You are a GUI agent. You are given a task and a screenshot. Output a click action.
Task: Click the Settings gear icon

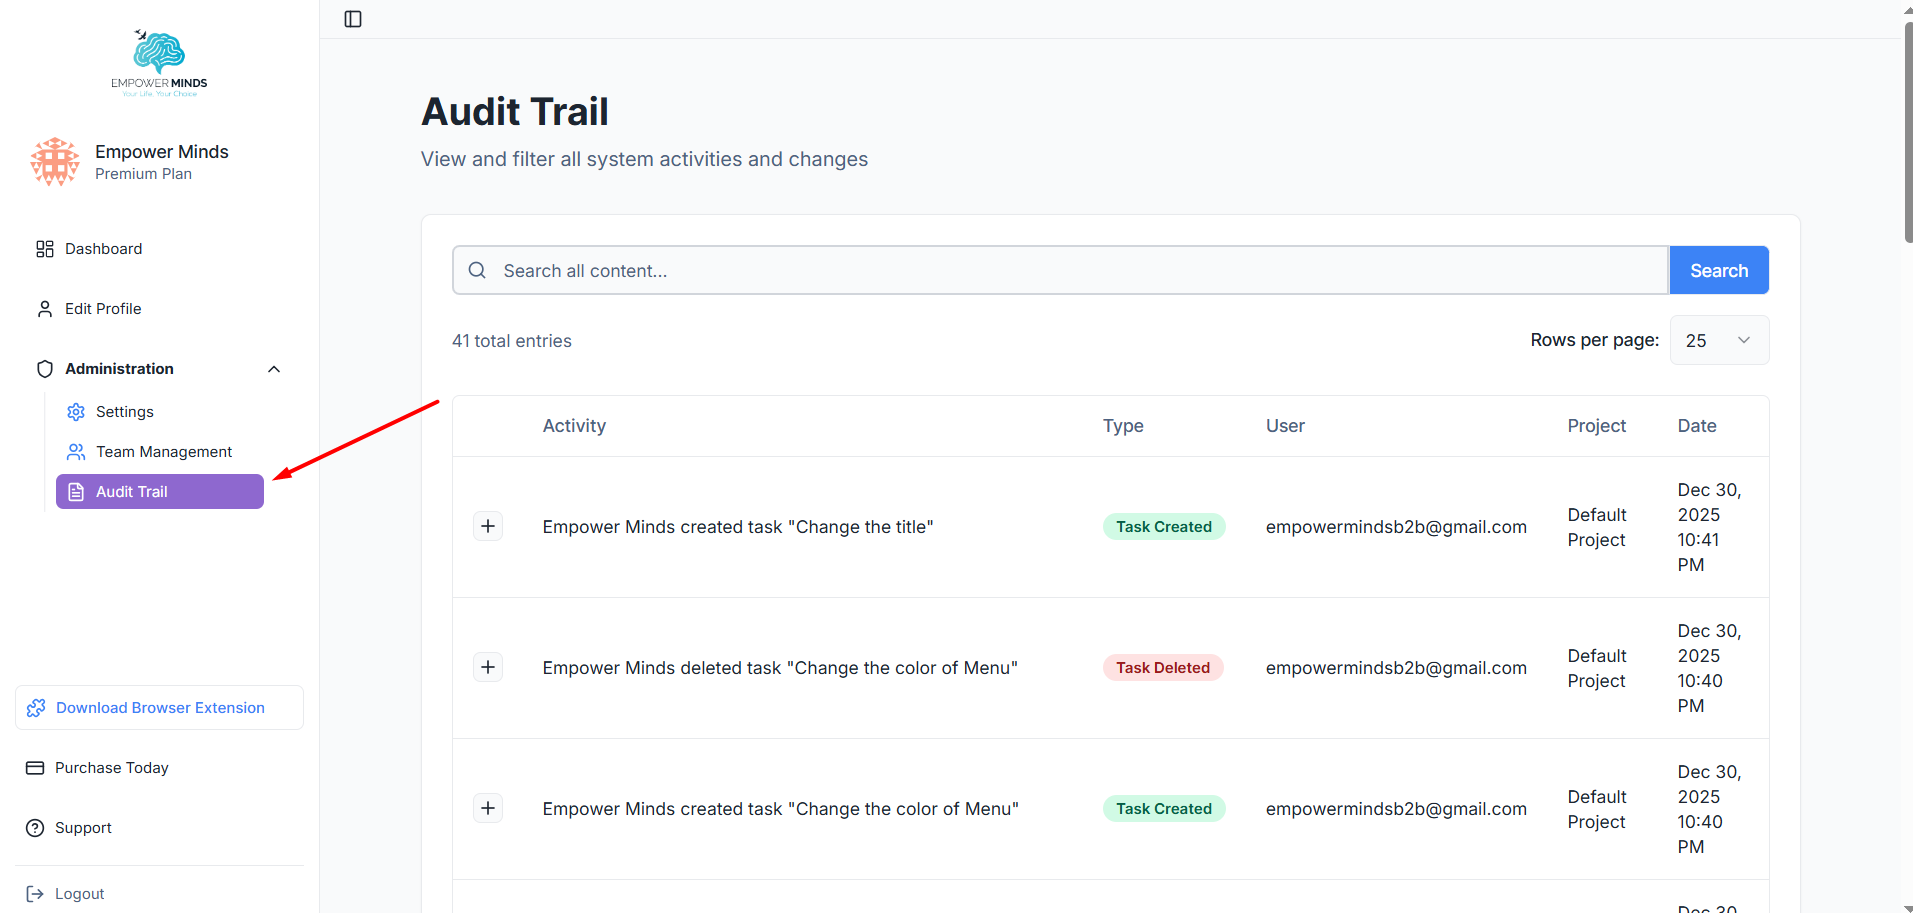76,412
